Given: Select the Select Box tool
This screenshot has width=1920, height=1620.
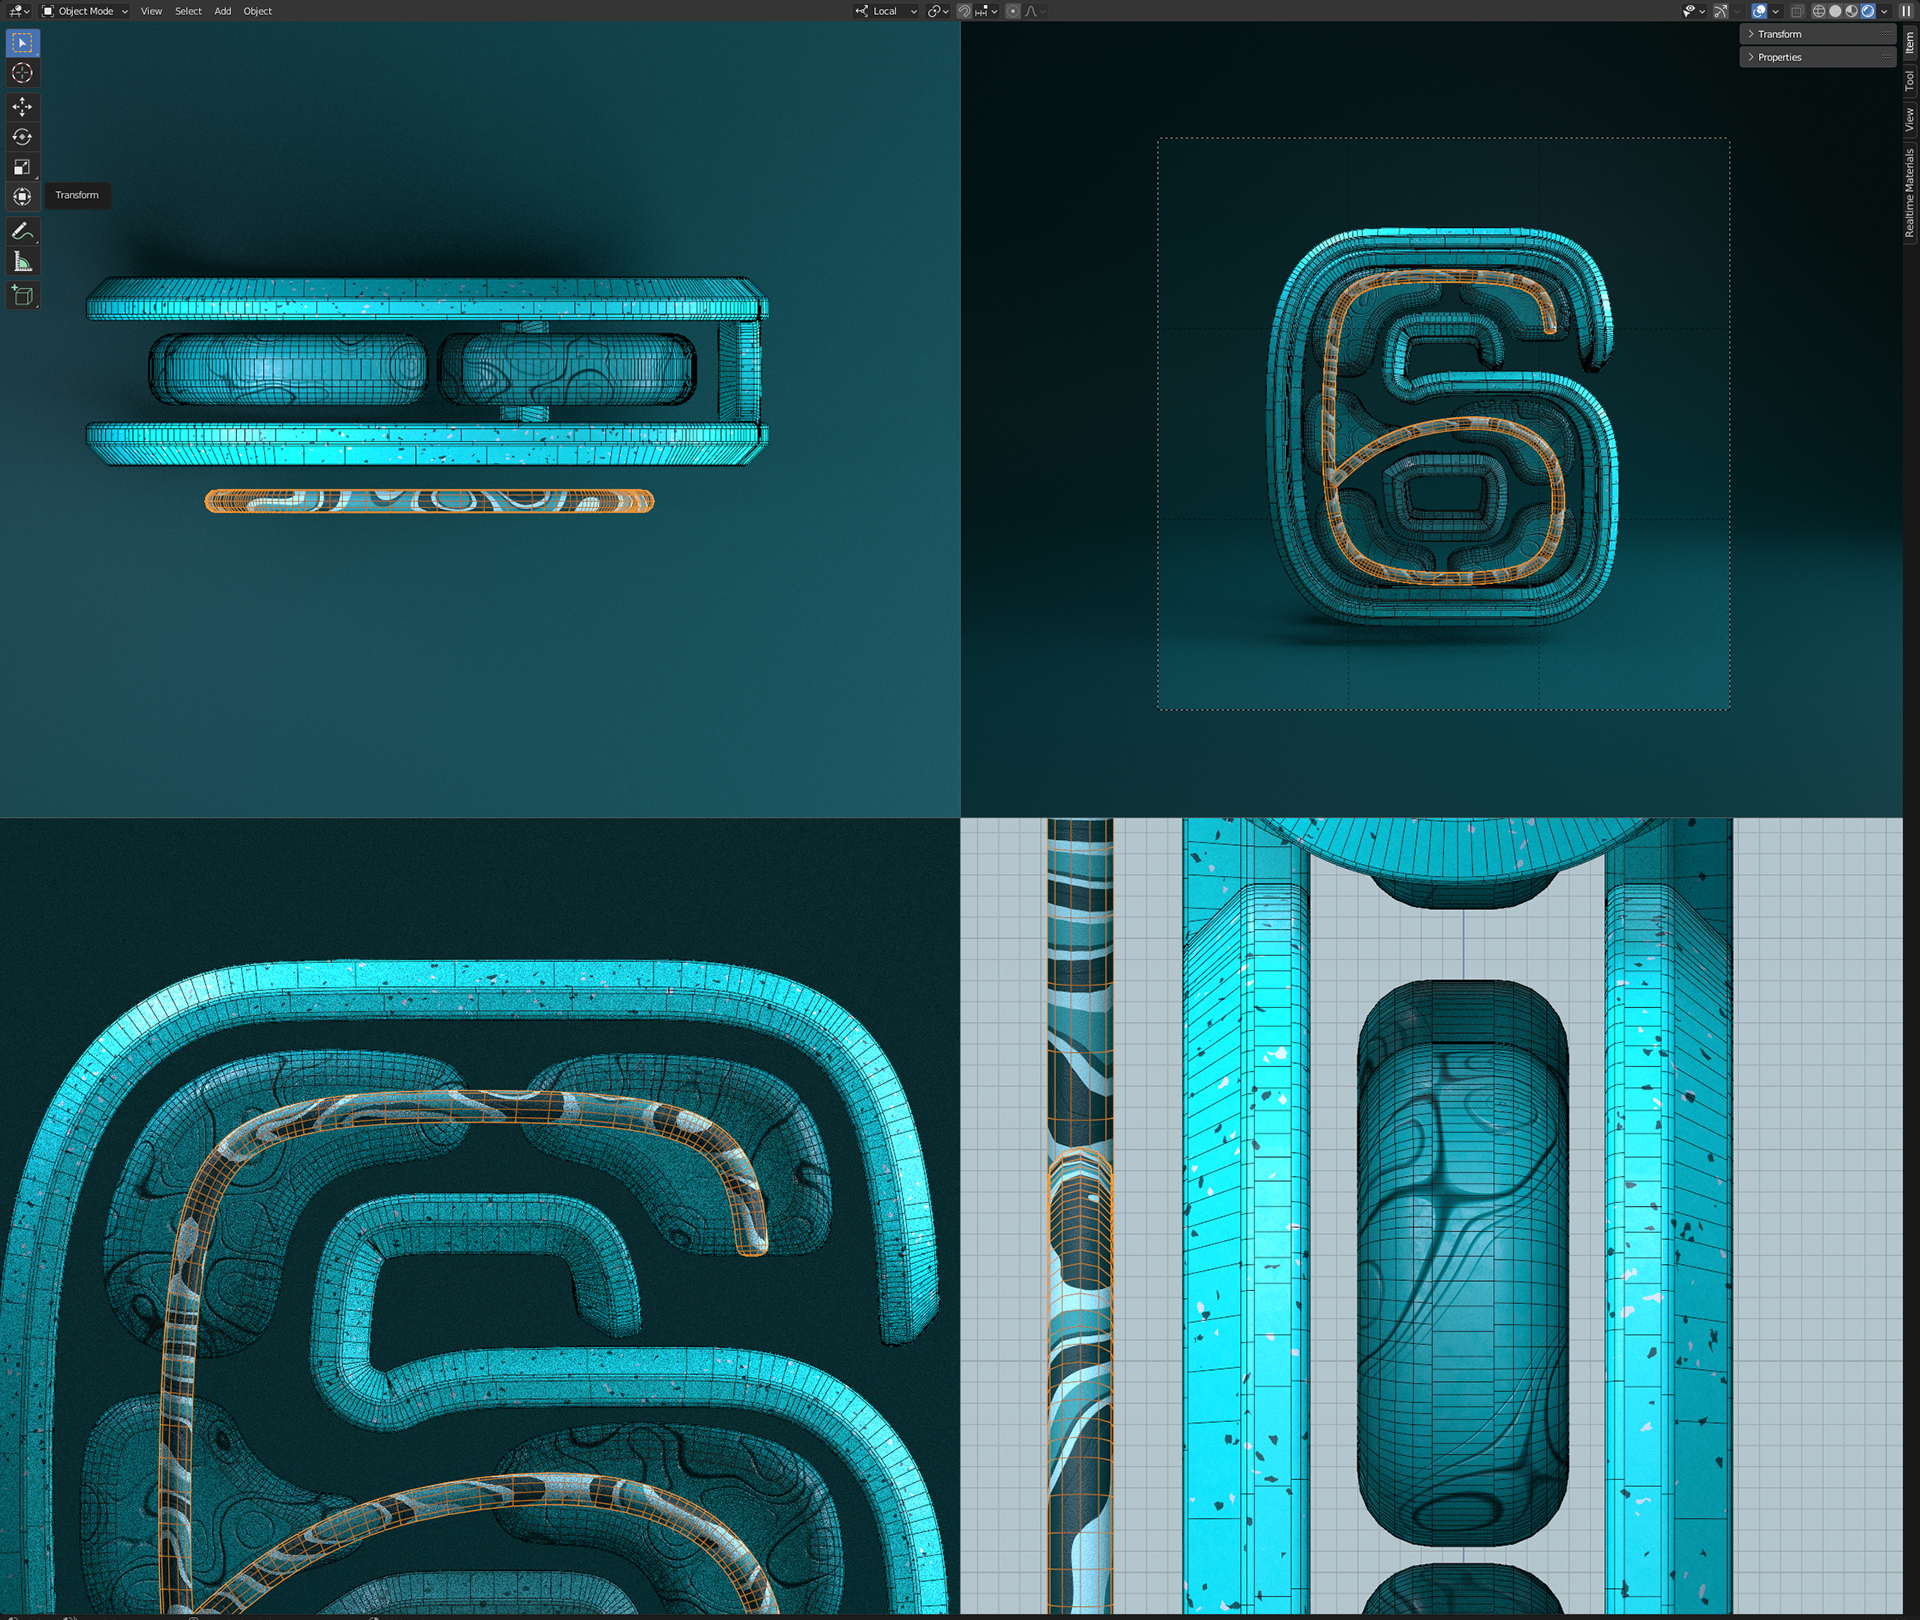Looking at the screenshot, I should 22,43.
